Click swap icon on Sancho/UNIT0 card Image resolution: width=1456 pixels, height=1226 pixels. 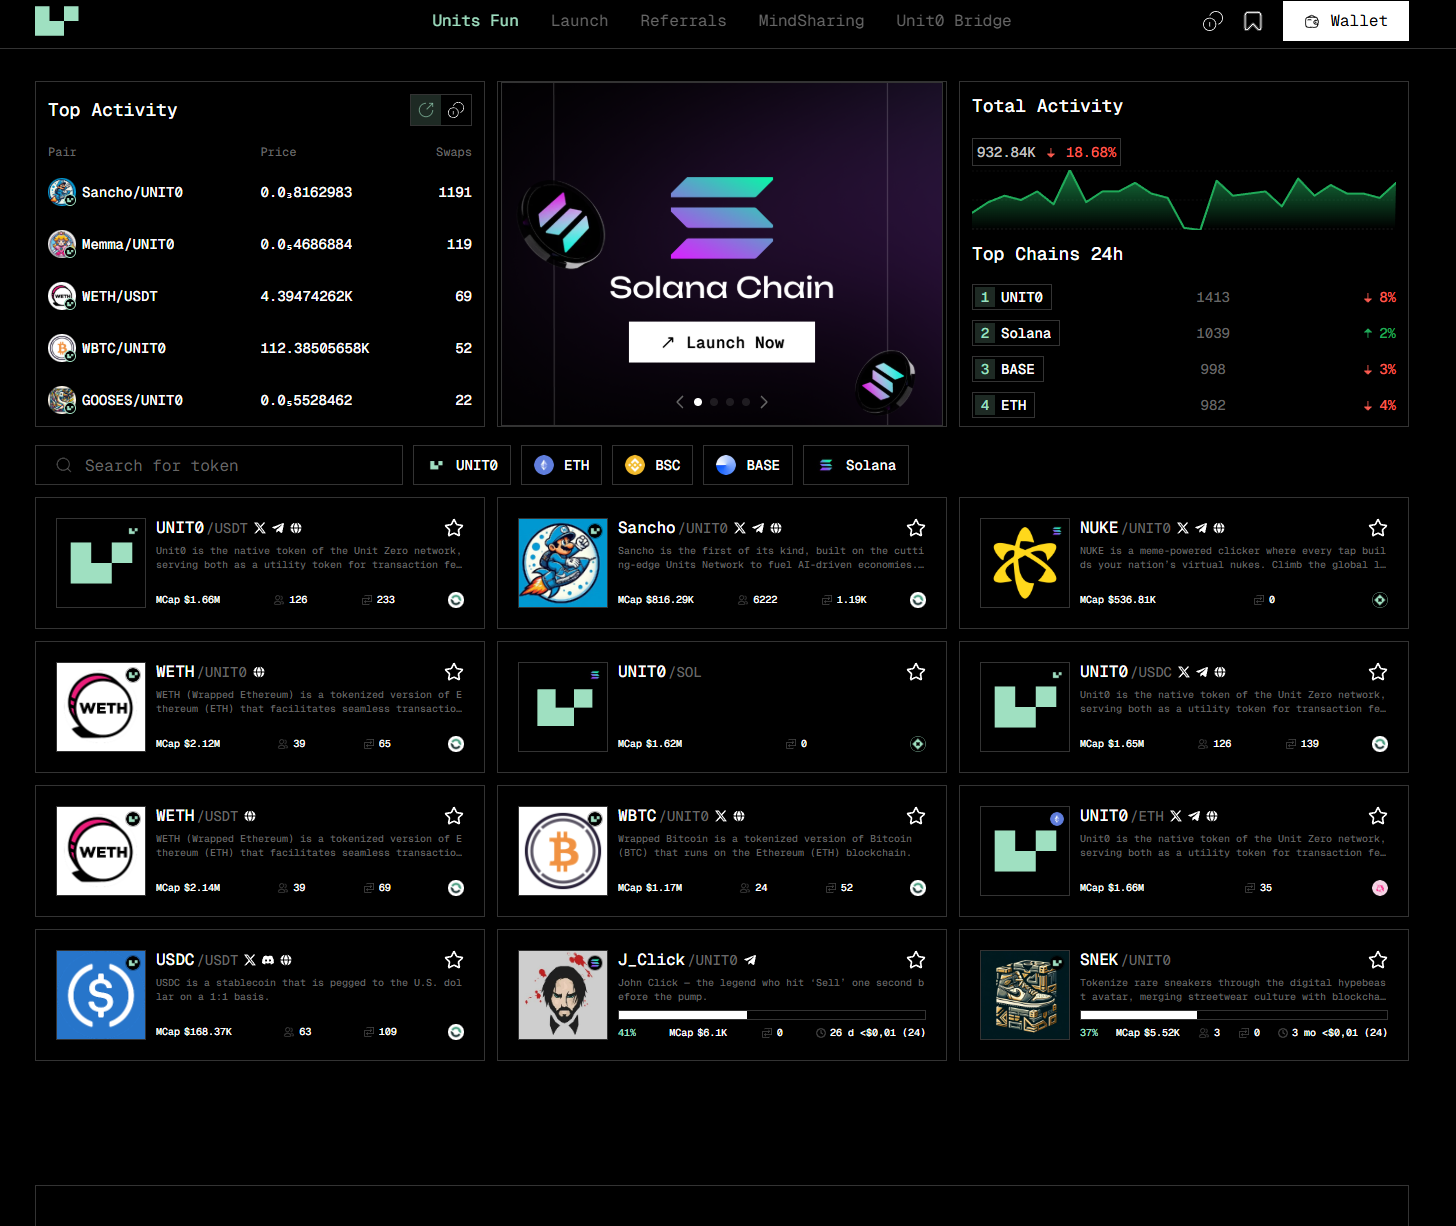(918, 600)
